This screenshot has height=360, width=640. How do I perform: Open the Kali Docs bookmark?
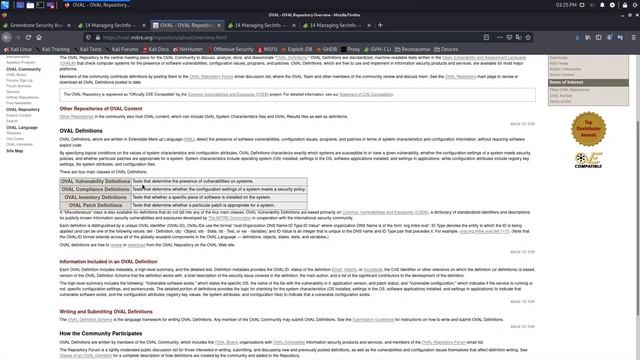(156, 49)
